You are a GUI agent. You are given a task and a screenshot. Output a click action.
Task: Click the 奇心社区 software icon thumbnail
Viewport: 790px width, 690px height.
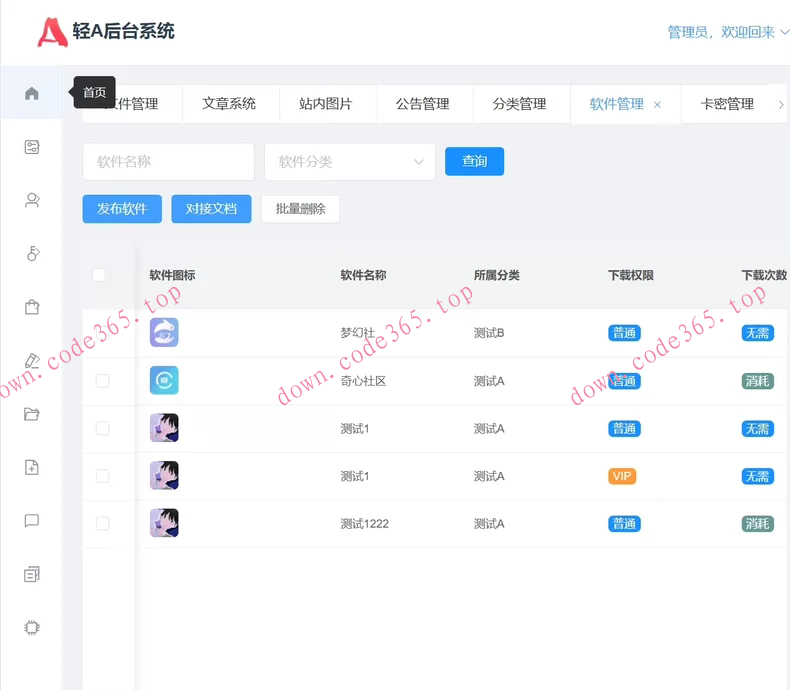(164, 380)
